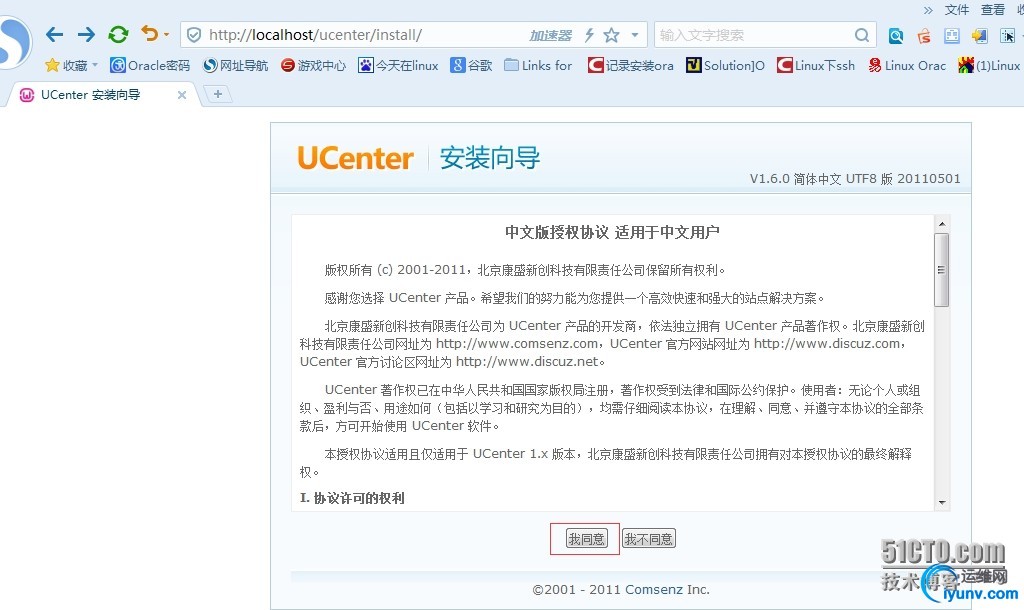This screenshot has height=610, width=1024.
Task: Bookmark the page with the star icon
Action: pos(611,35)
